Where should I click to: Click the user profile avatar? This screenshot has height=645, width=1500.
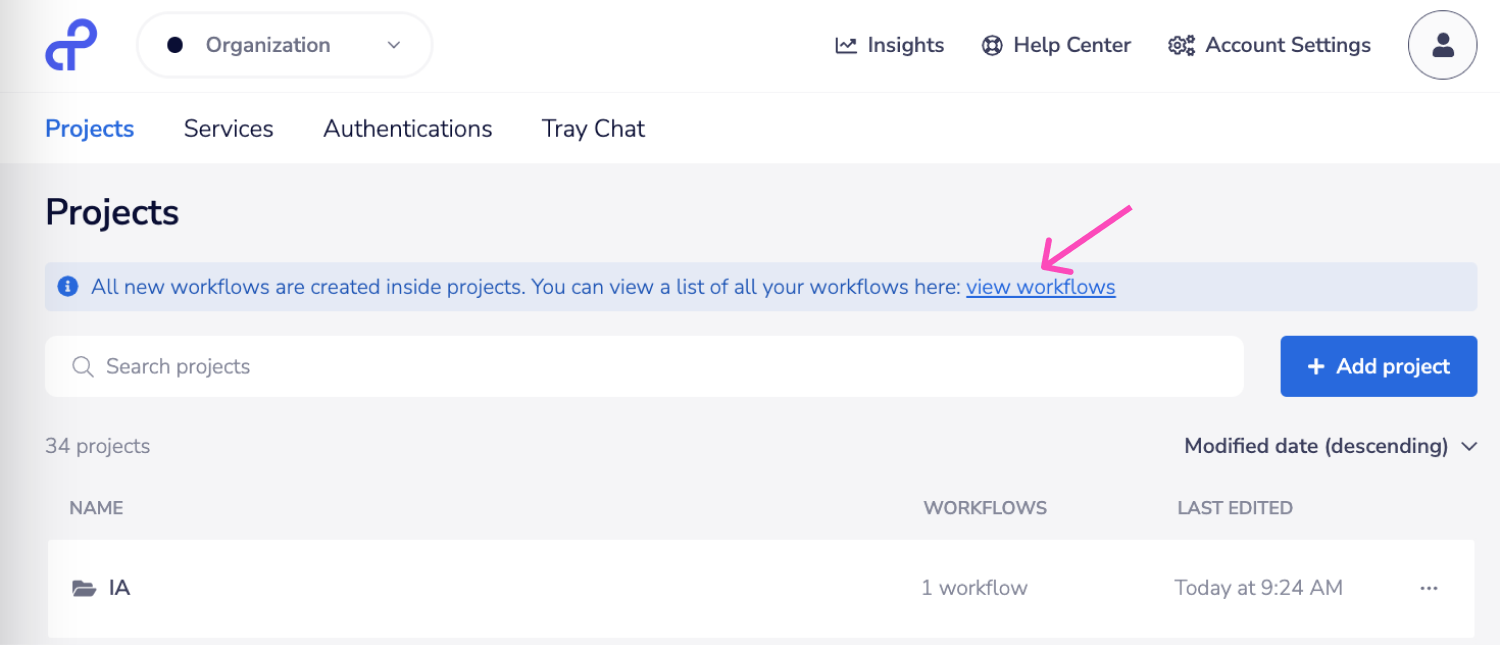pos(1442,45)
